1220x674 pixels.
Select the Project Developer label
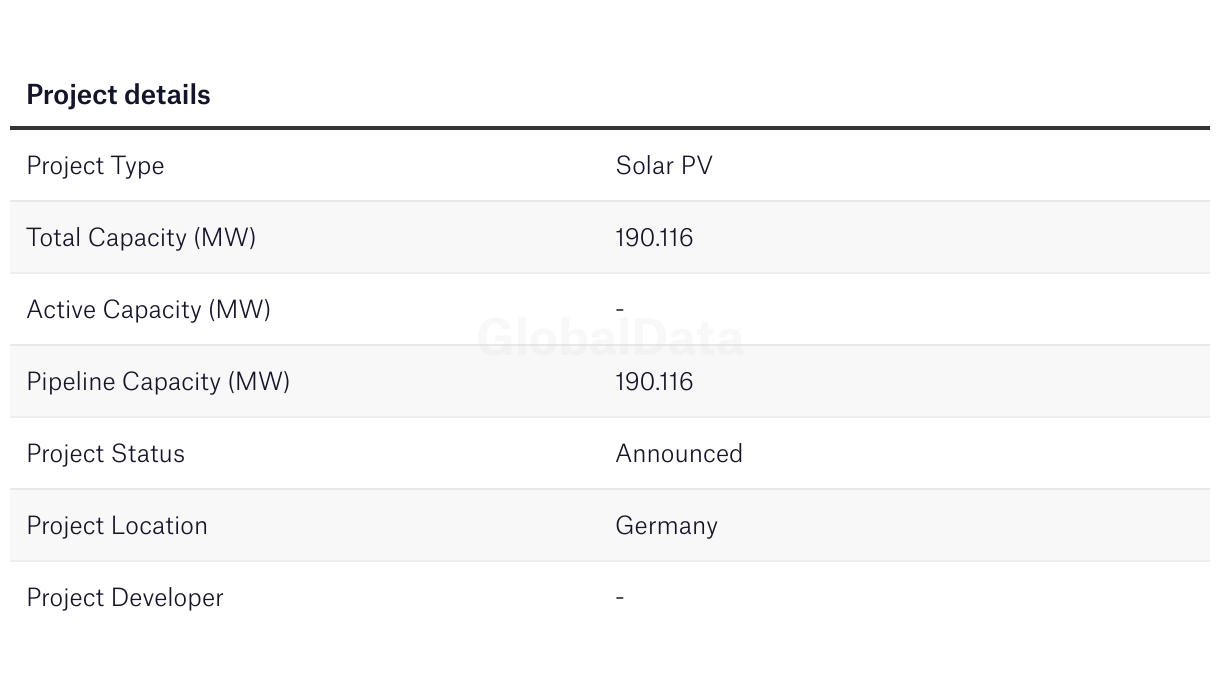pyautogui.click(x=125, y=598)
